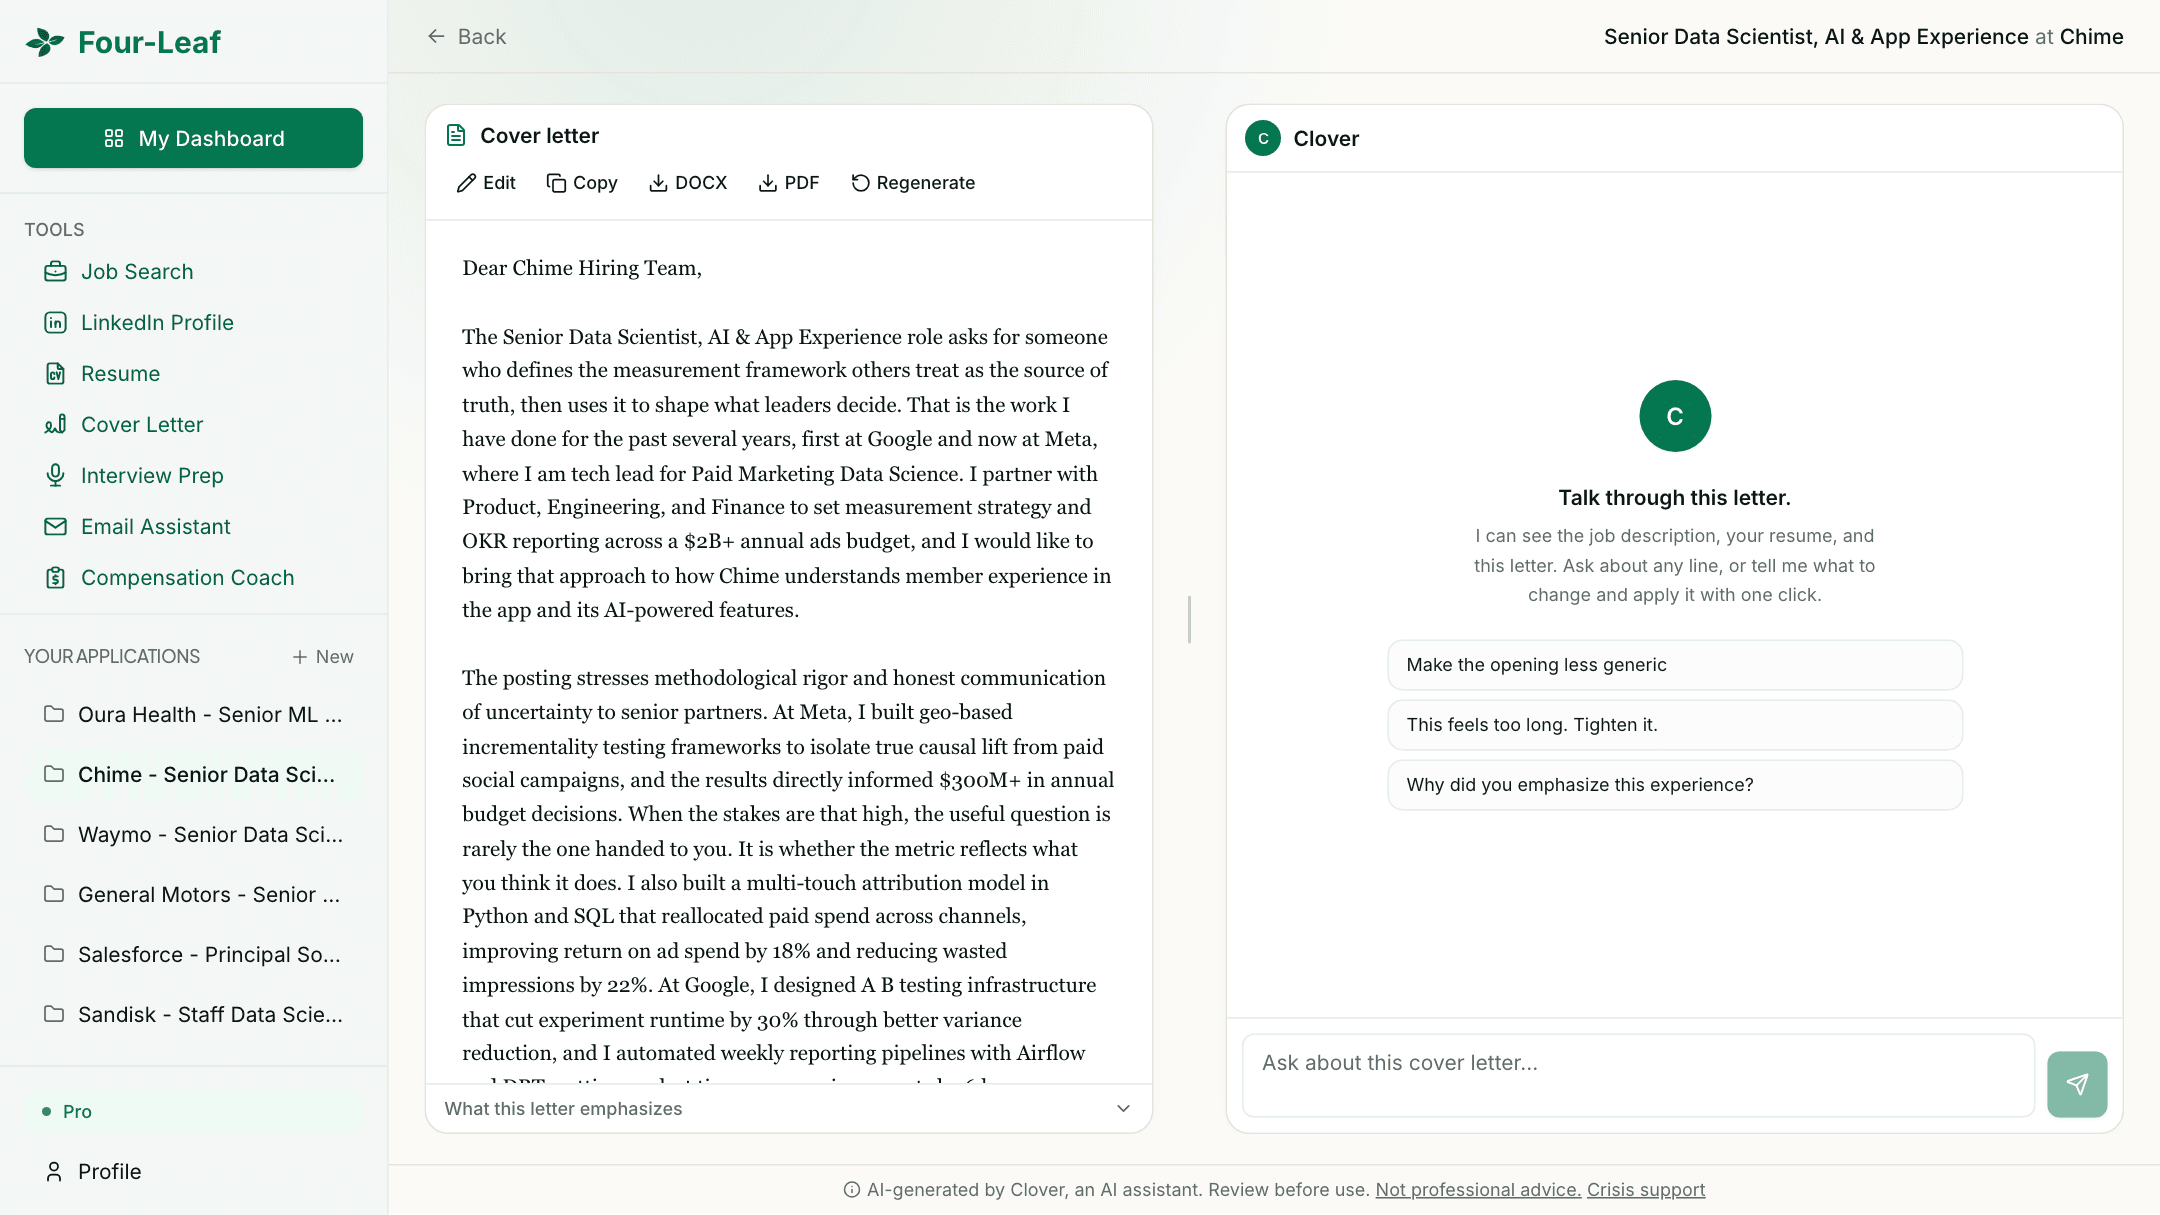
Task: Open the Waymo application folder
Action: pyautogui.click(x=193, y=835)
